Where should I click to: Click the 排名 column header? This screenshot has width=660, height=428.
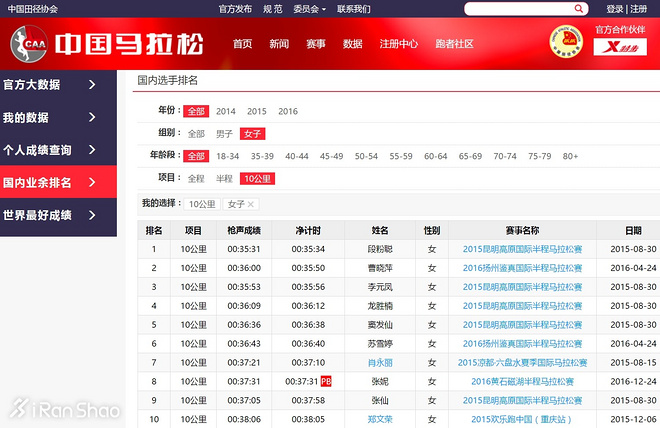point(154,231)
